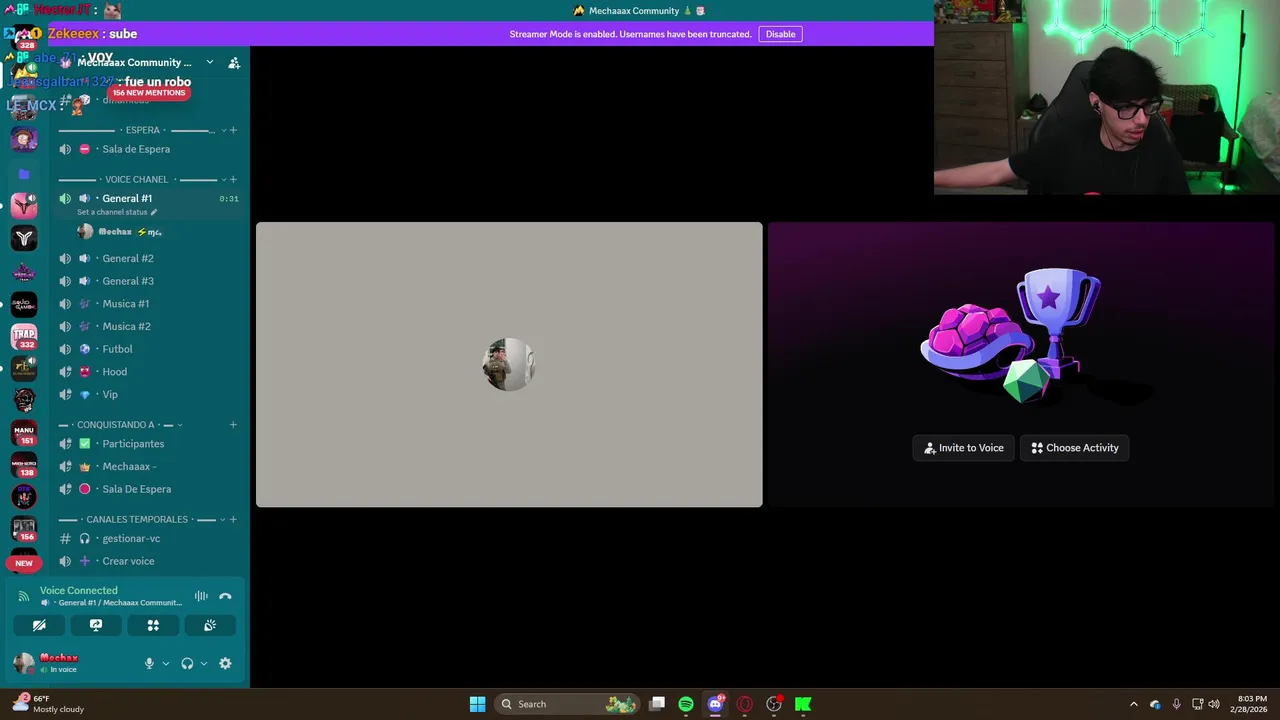Open Discord taskbar icon

point(715,704)
